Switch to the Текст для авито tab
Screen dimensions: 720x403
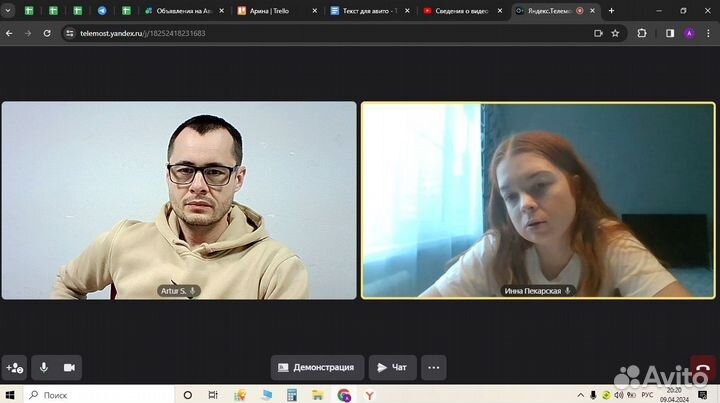[x=370, y=11]
